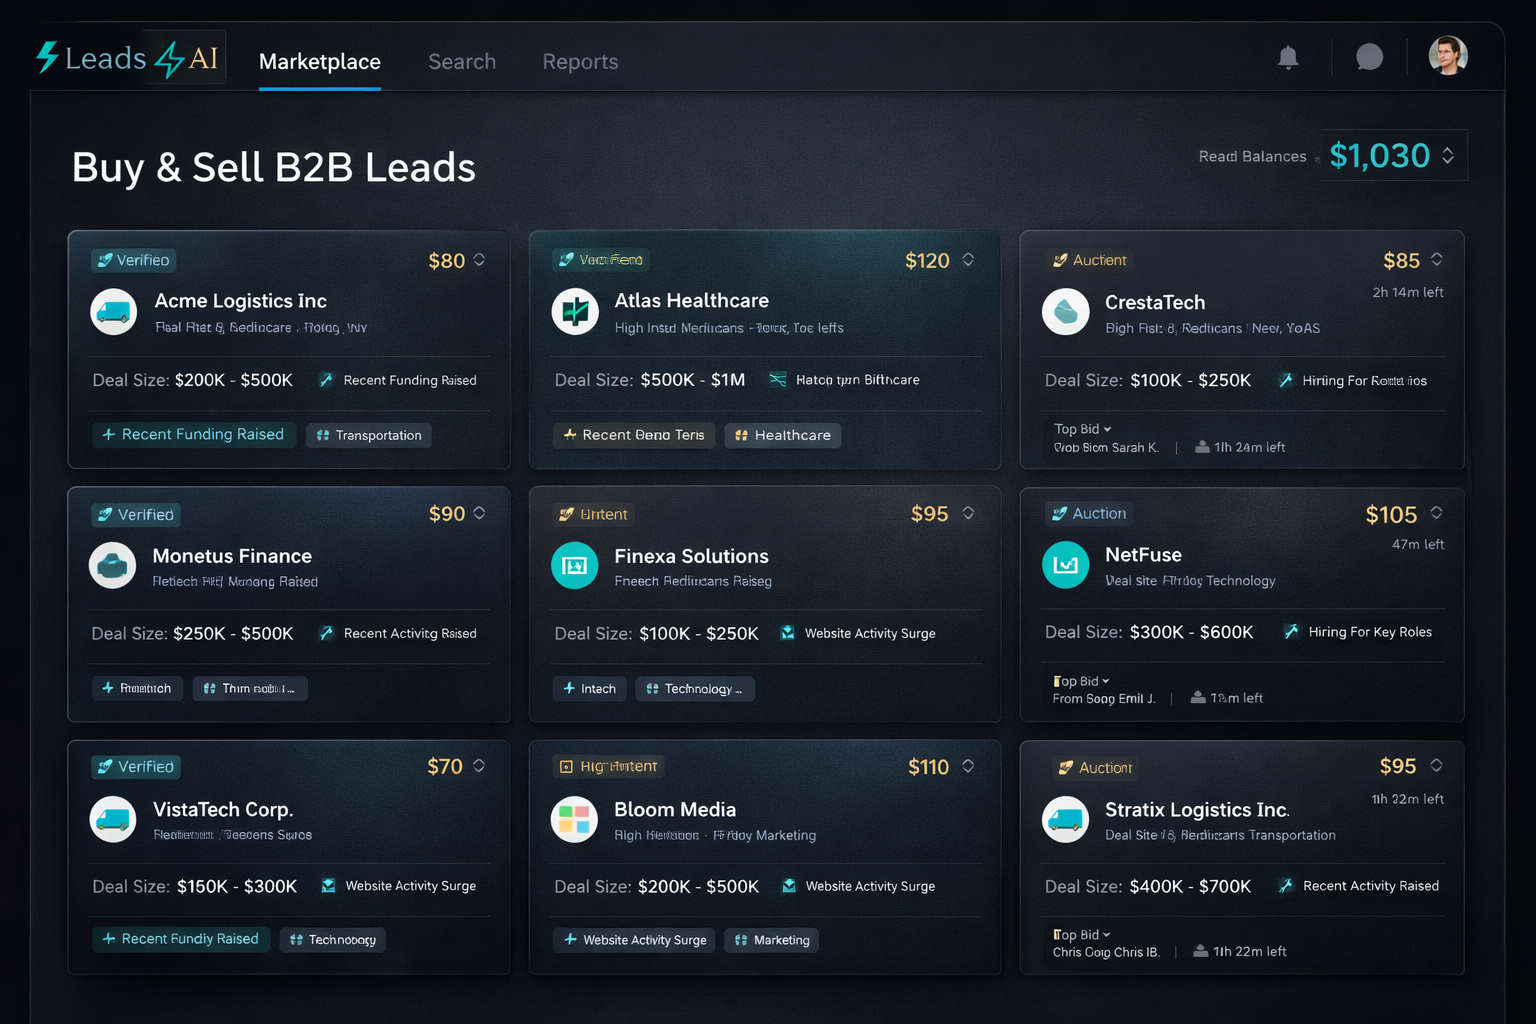
Task: Select the Marketing tag on Bloom Media card
Action: click(771, 940)
